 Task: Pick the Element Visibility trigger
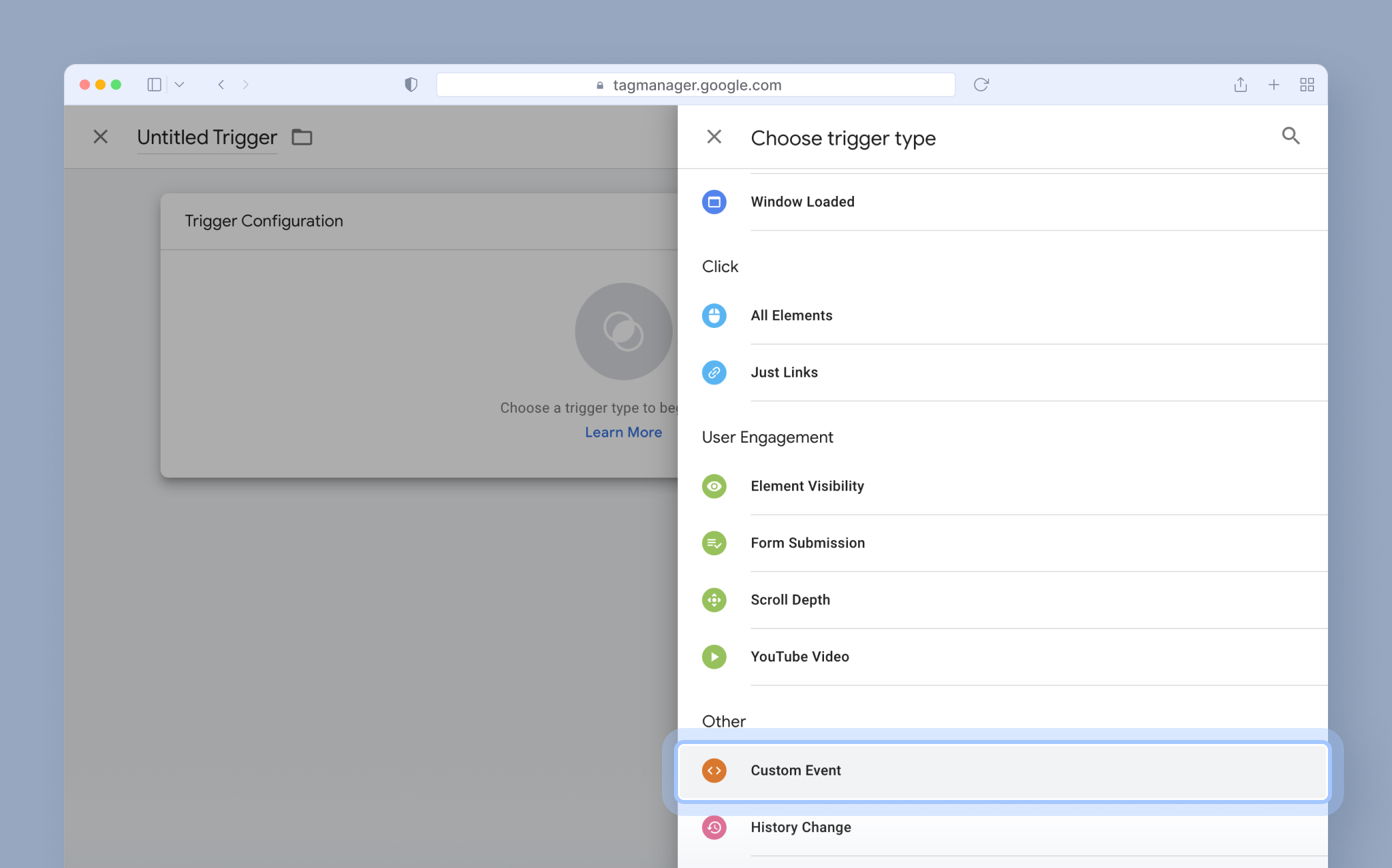click(x=807, y=486)
